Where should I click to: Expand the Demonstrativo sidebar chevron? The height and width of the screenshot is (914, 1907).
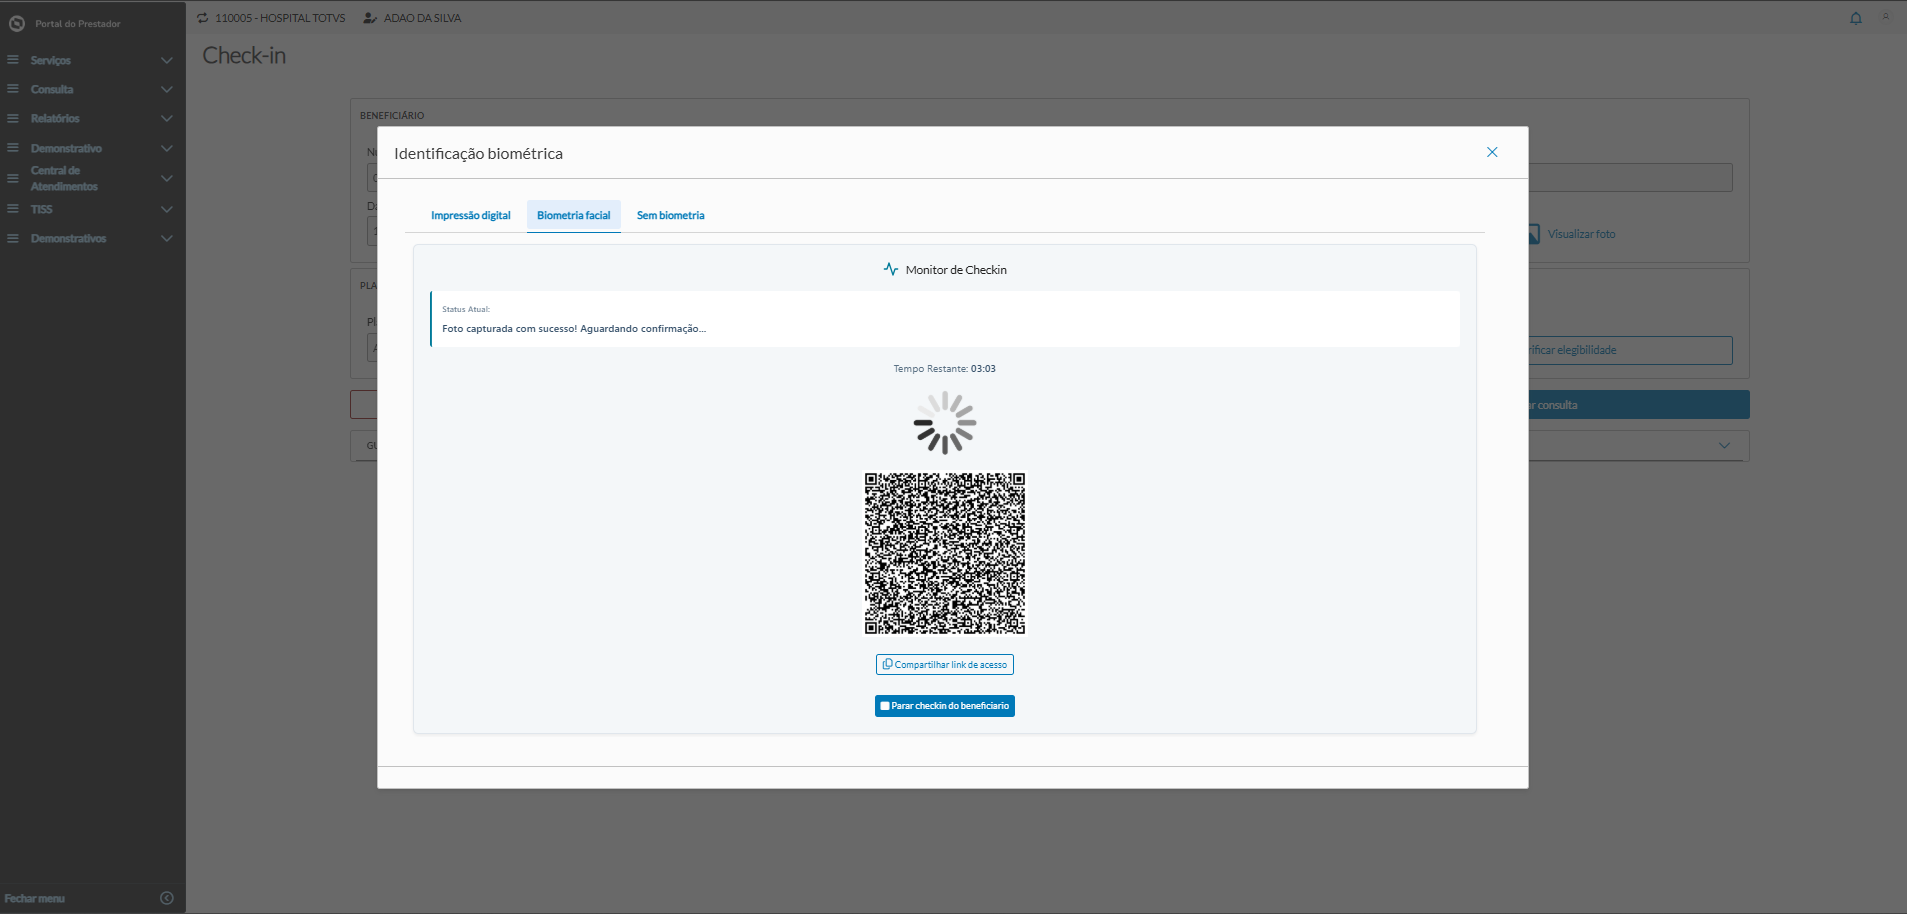pyautogui.click(x=167, y=149)
